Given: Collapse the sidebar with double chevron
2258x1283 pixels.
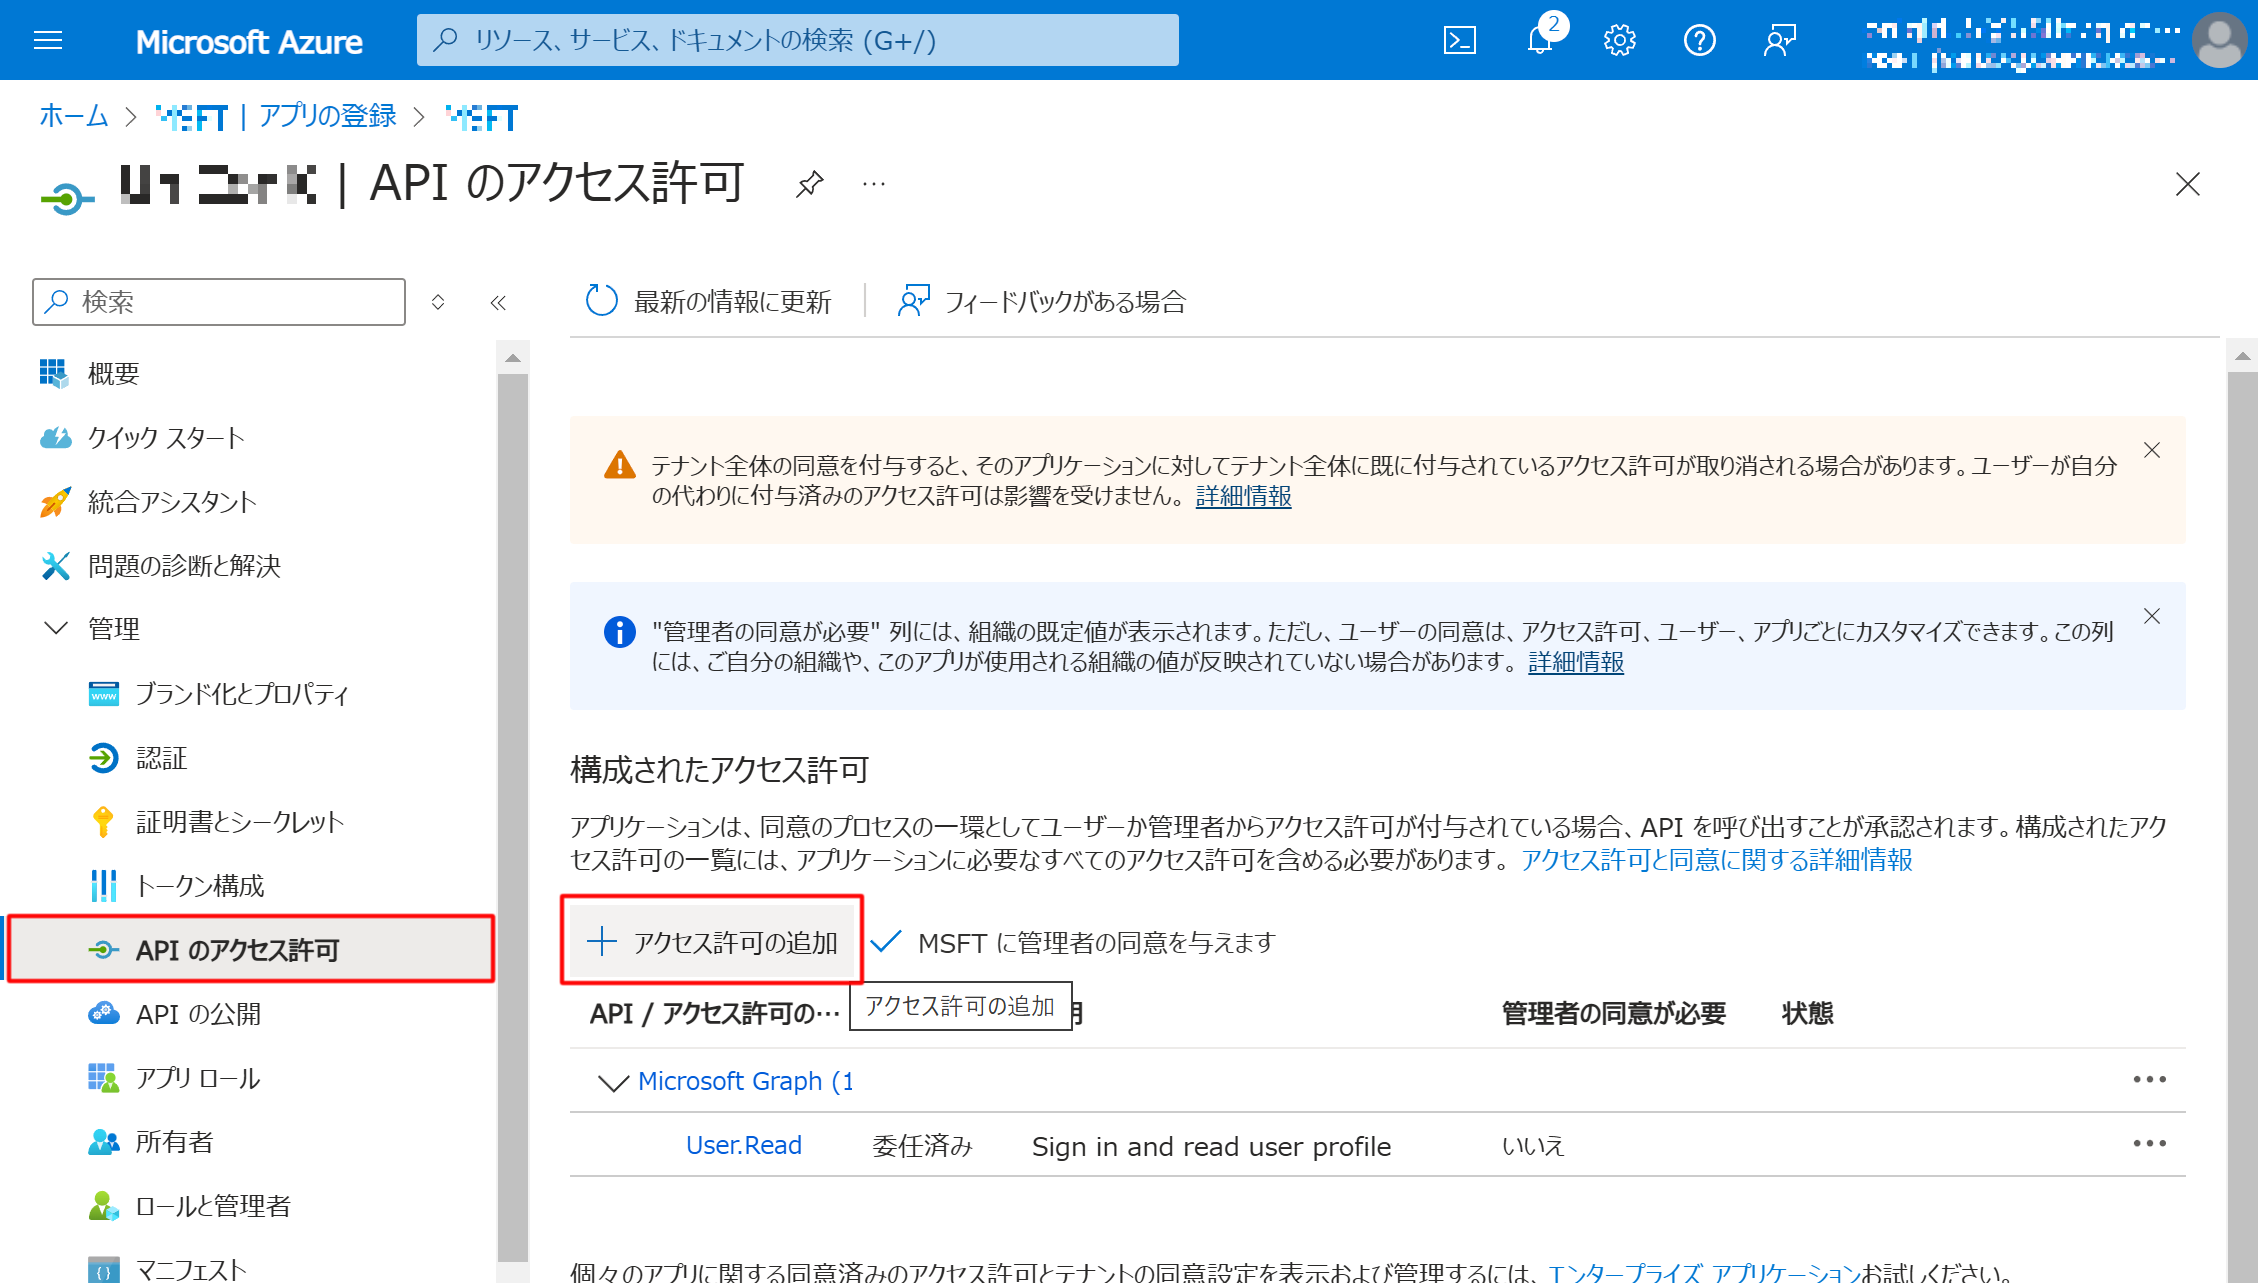Looking at the screenshot, I should pos(498,302).
